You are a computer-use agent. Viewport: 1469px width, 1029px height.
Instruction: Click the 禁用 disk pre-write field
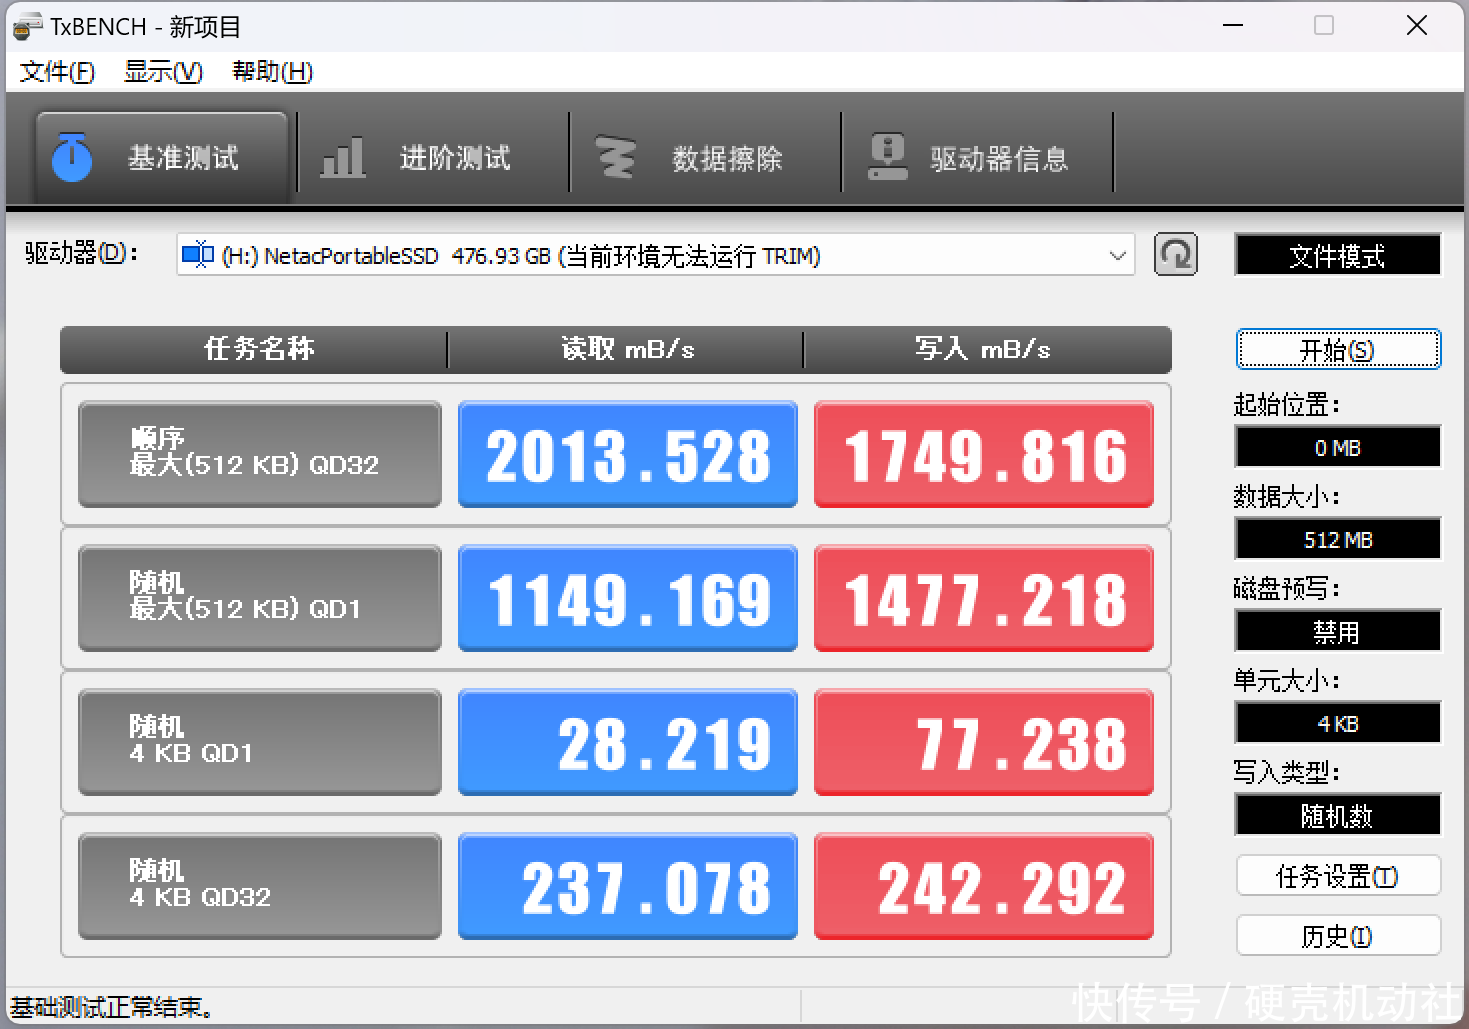[x=1338, y=631]
